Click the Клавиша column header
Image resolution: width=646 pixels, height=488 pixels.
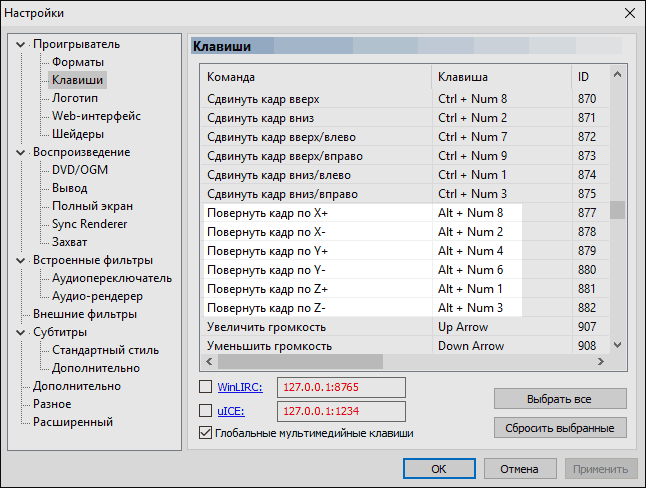pyautogui.click(x=500, y=77)
